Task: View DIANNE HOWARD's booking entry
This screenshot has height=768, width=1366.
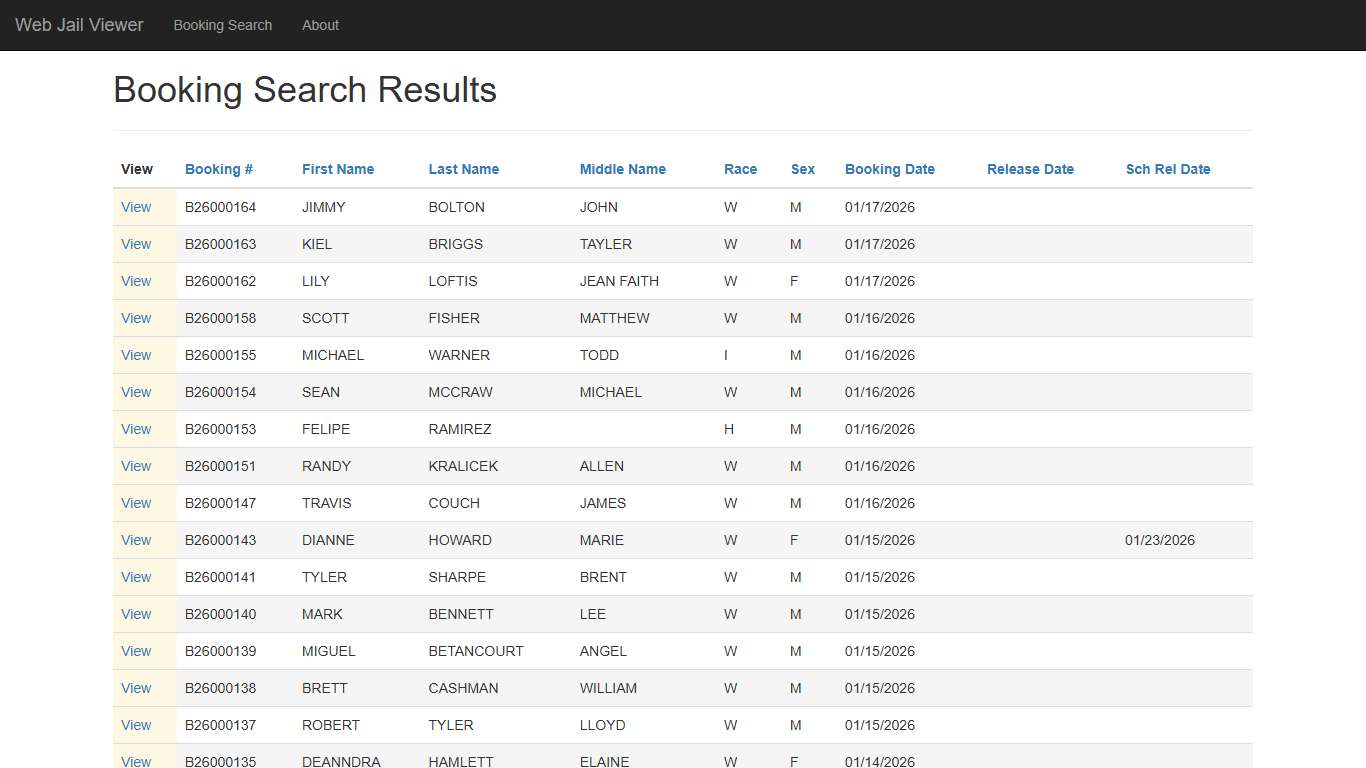Action: coord(136,540)
